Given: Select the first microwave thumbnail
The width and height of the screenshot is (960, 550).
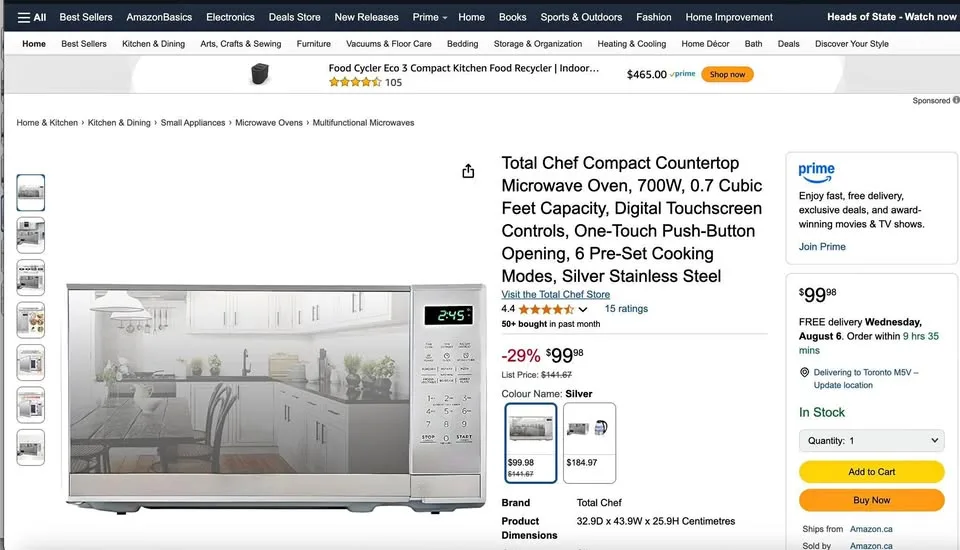Looking at the screenshot, I should pyautogui.click(x=31, y=192).
